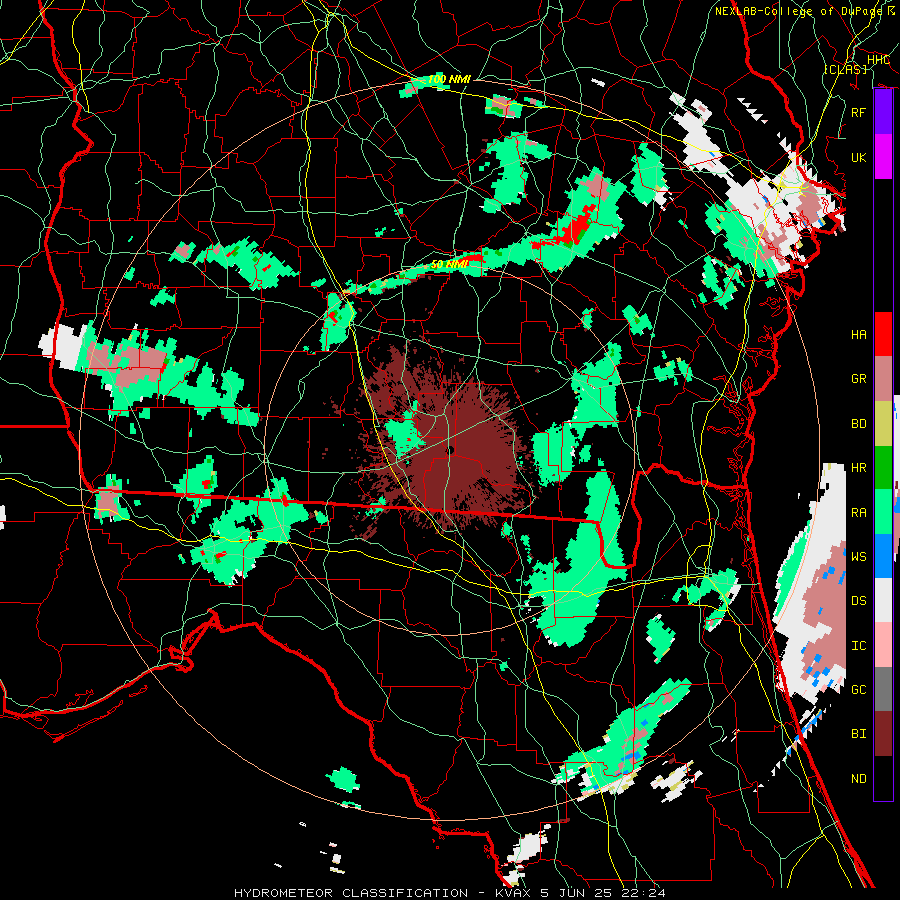Click the HR legend label
The height and width of the screenshot is (900, 900).
(x=858, y=468)
